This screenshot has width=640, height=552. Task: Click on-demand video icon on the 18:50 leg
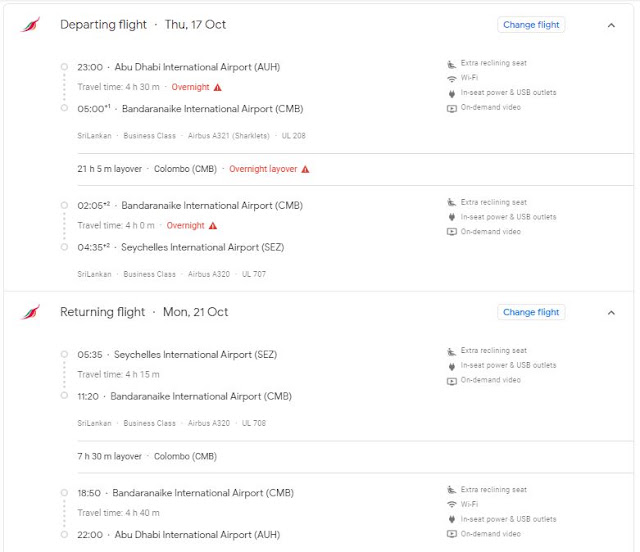(451, 534)
